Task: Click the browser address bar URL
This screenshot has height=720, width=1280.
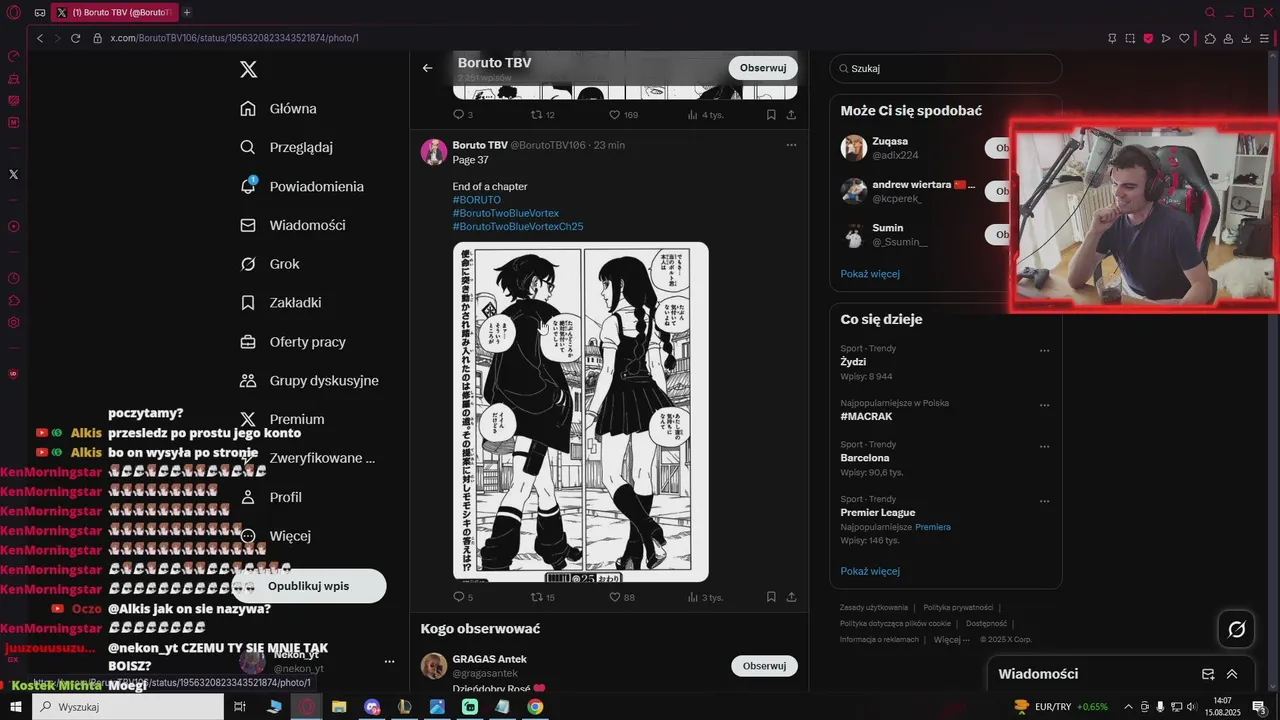Action: (x=234, y=38)
